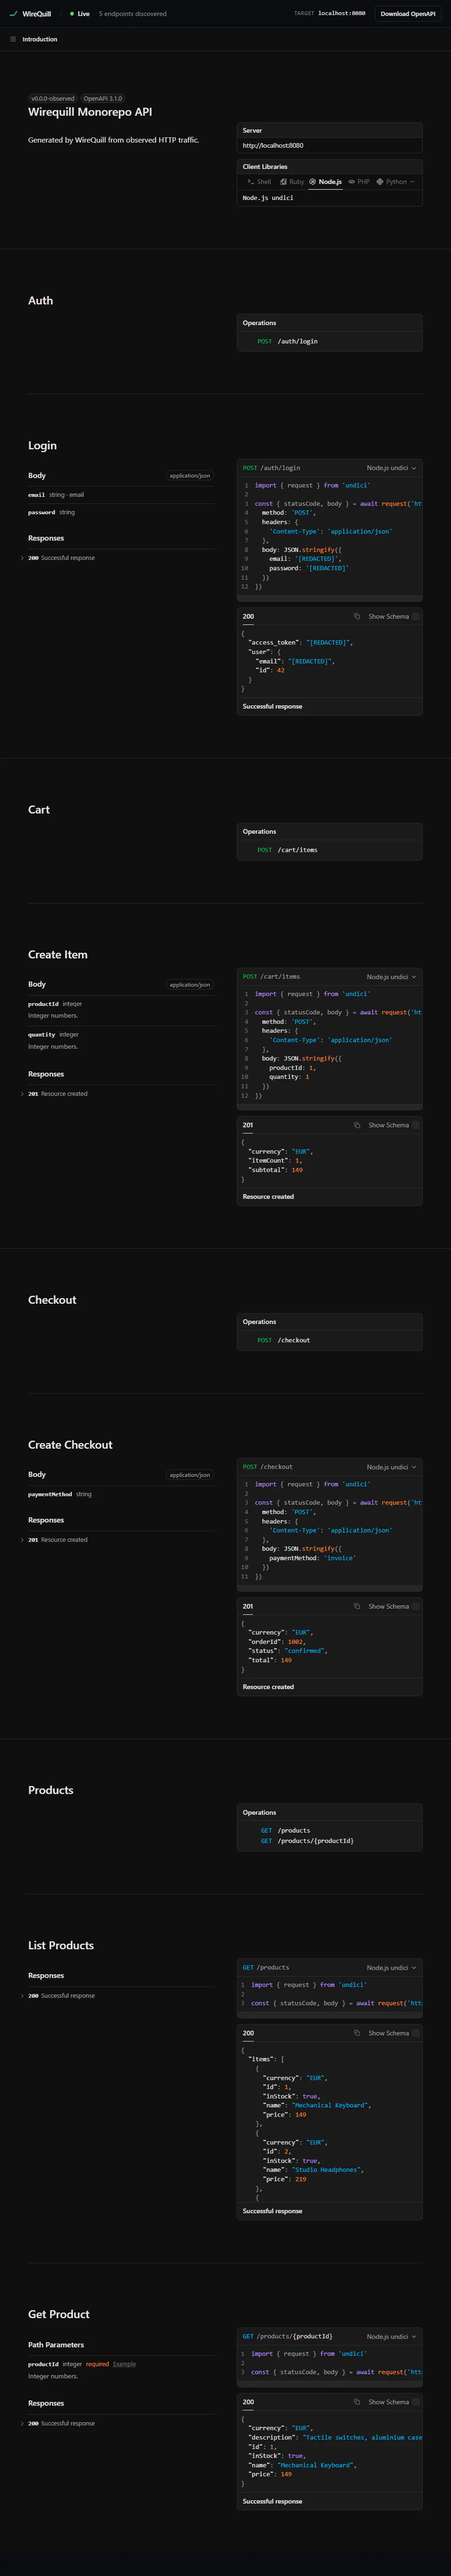
Task: Click the OpenAPI 3.1.0 badge
Action: tap(102, 99)
